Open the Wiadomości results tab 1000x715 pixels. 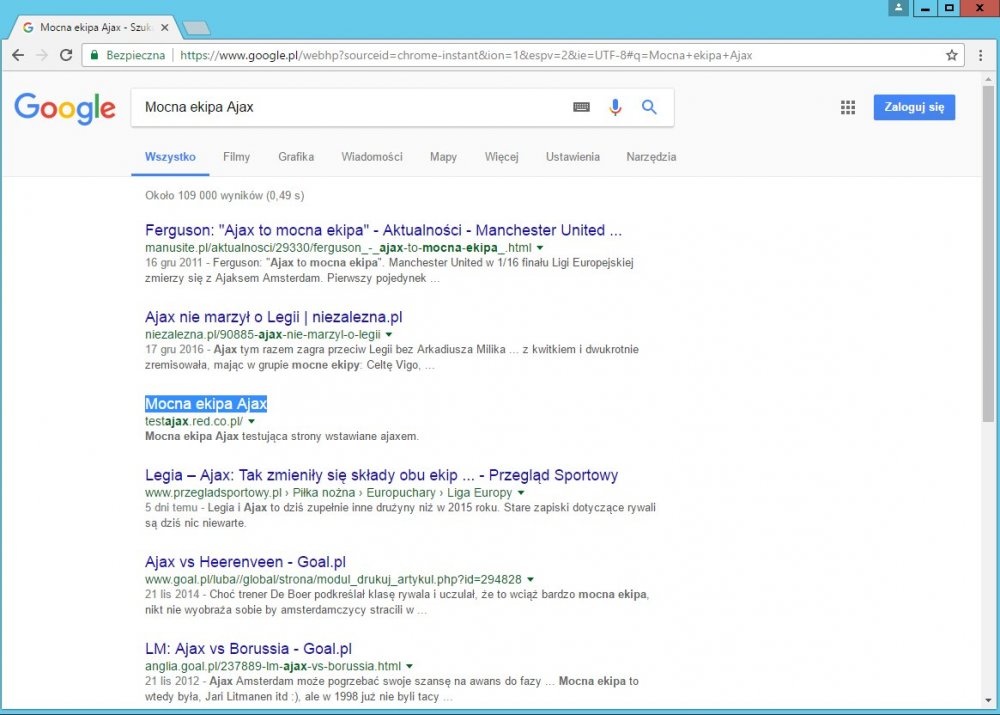pos(372,157)
